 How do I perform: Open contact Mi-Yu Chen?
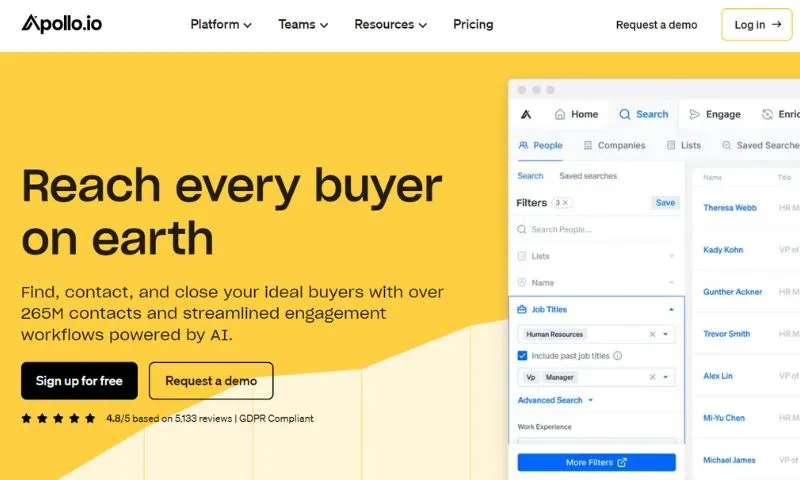(x=723, y=418)
